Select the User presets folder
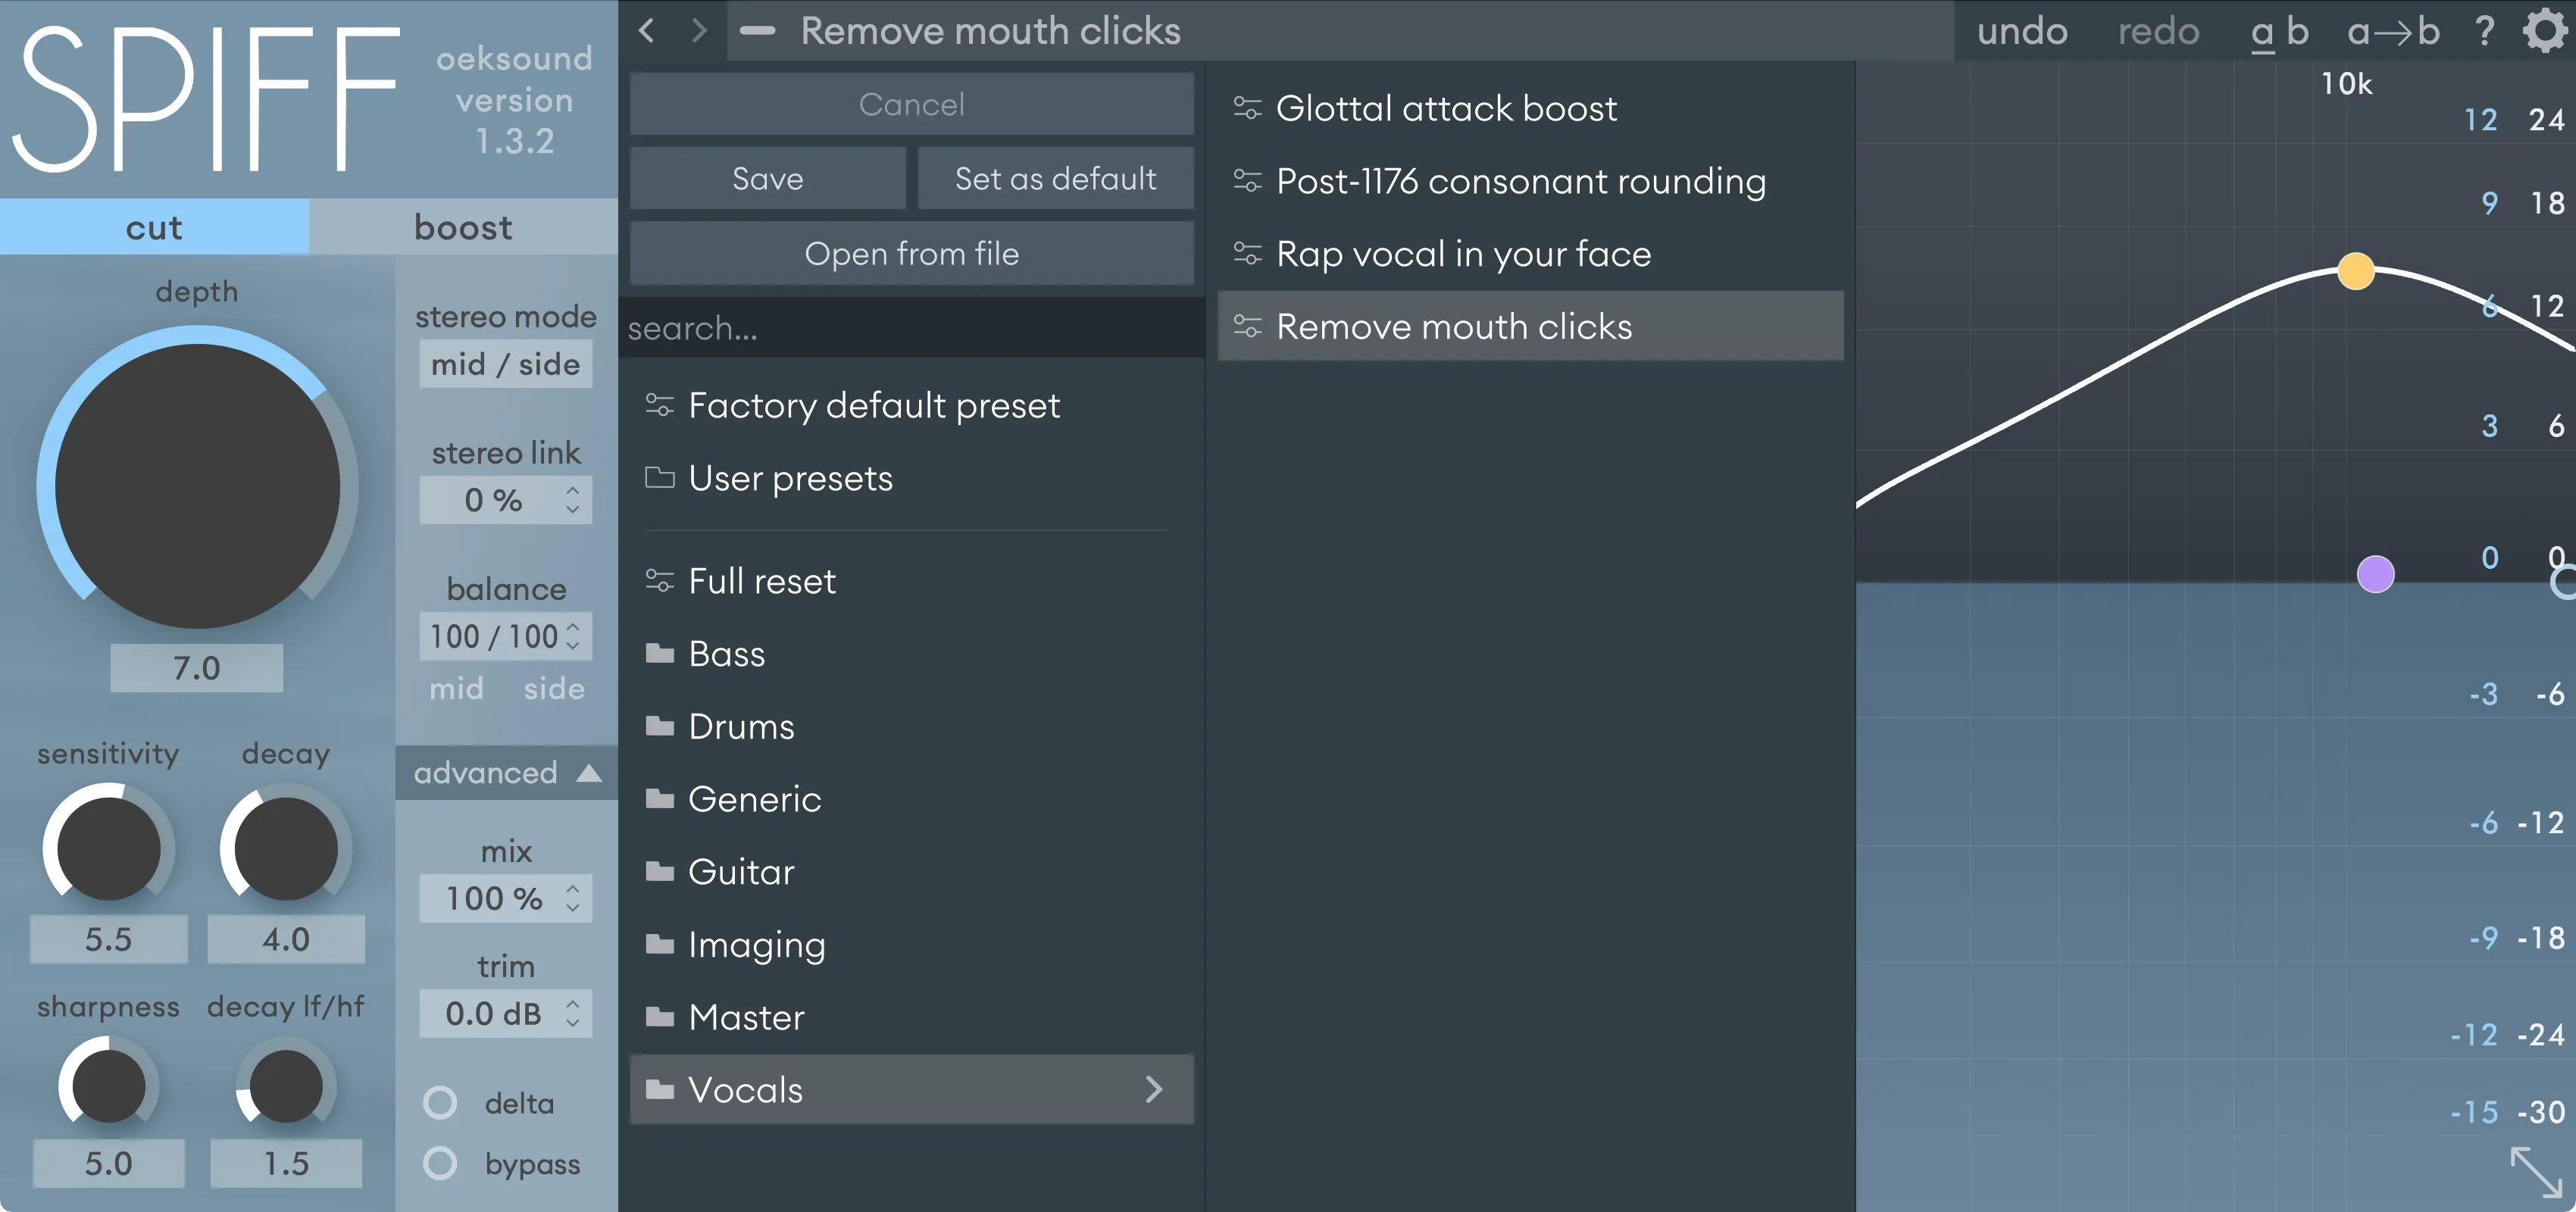The width and height of the screenshot is (2576, 1212). point(790,478)
